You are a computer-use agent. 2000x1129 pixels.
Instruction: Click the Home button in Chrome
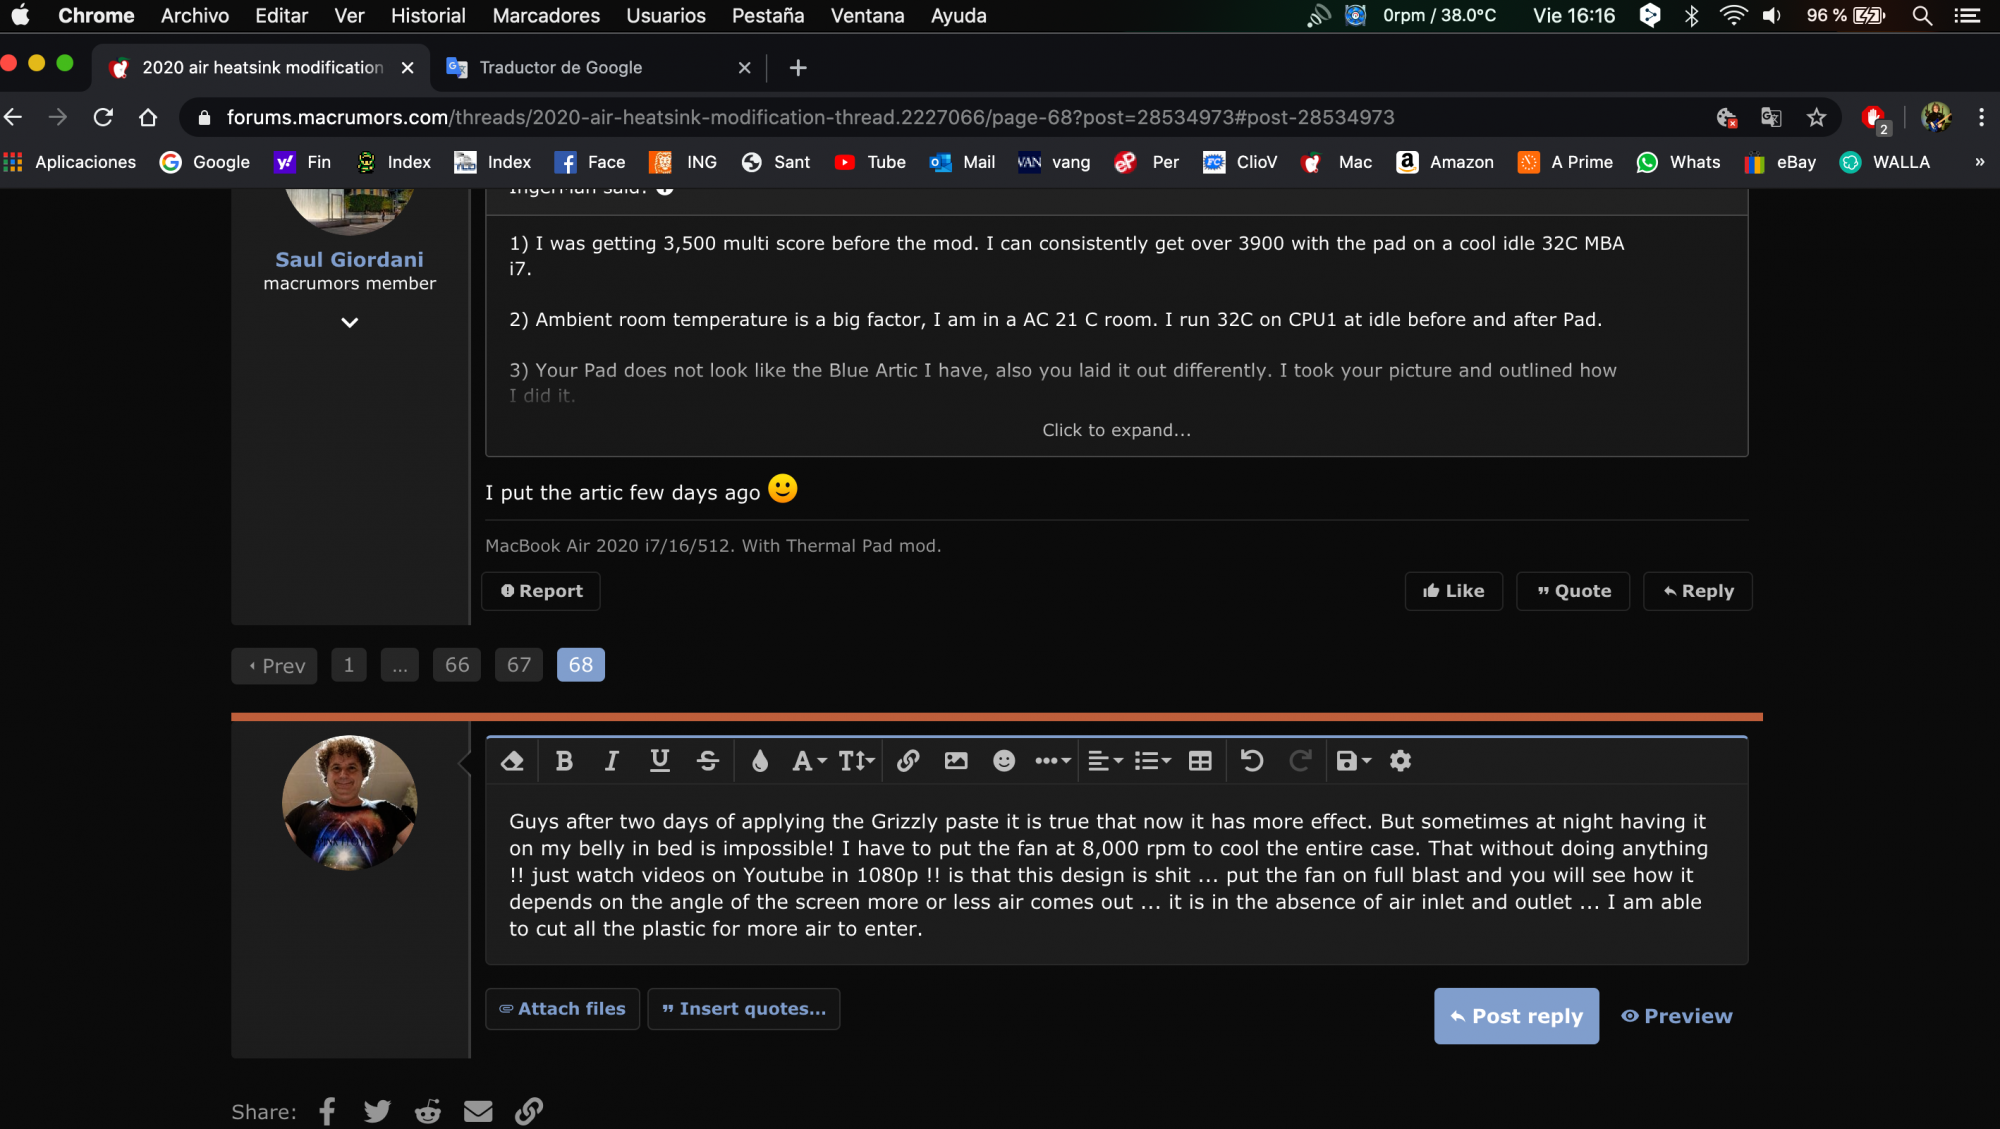pos(148,117)
